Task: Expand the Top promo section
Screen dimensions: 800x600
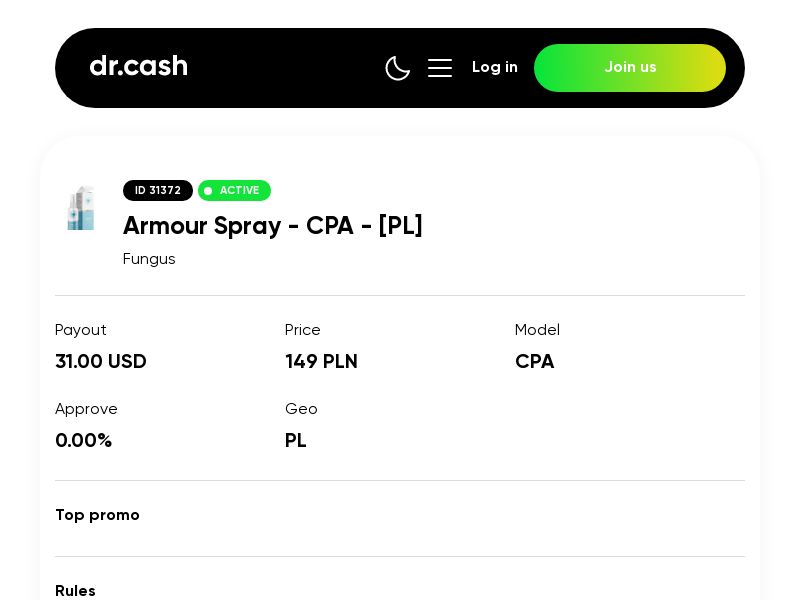Action: click(x=97, y=515)
